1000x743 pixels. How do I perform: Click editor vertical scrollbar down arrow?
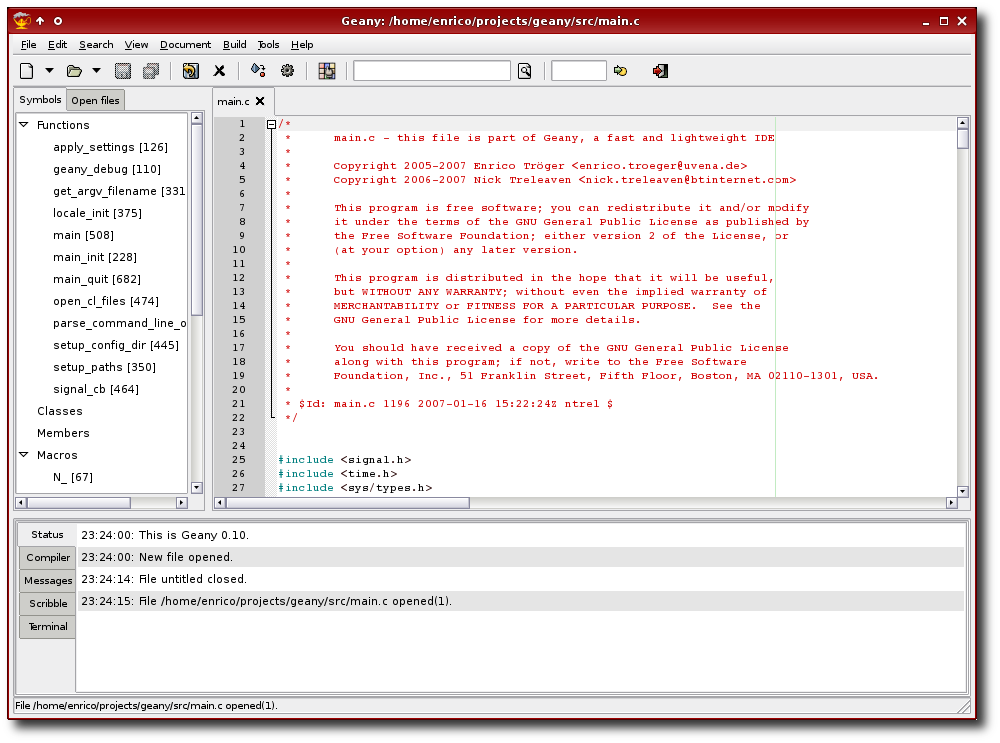pos(963,491)
